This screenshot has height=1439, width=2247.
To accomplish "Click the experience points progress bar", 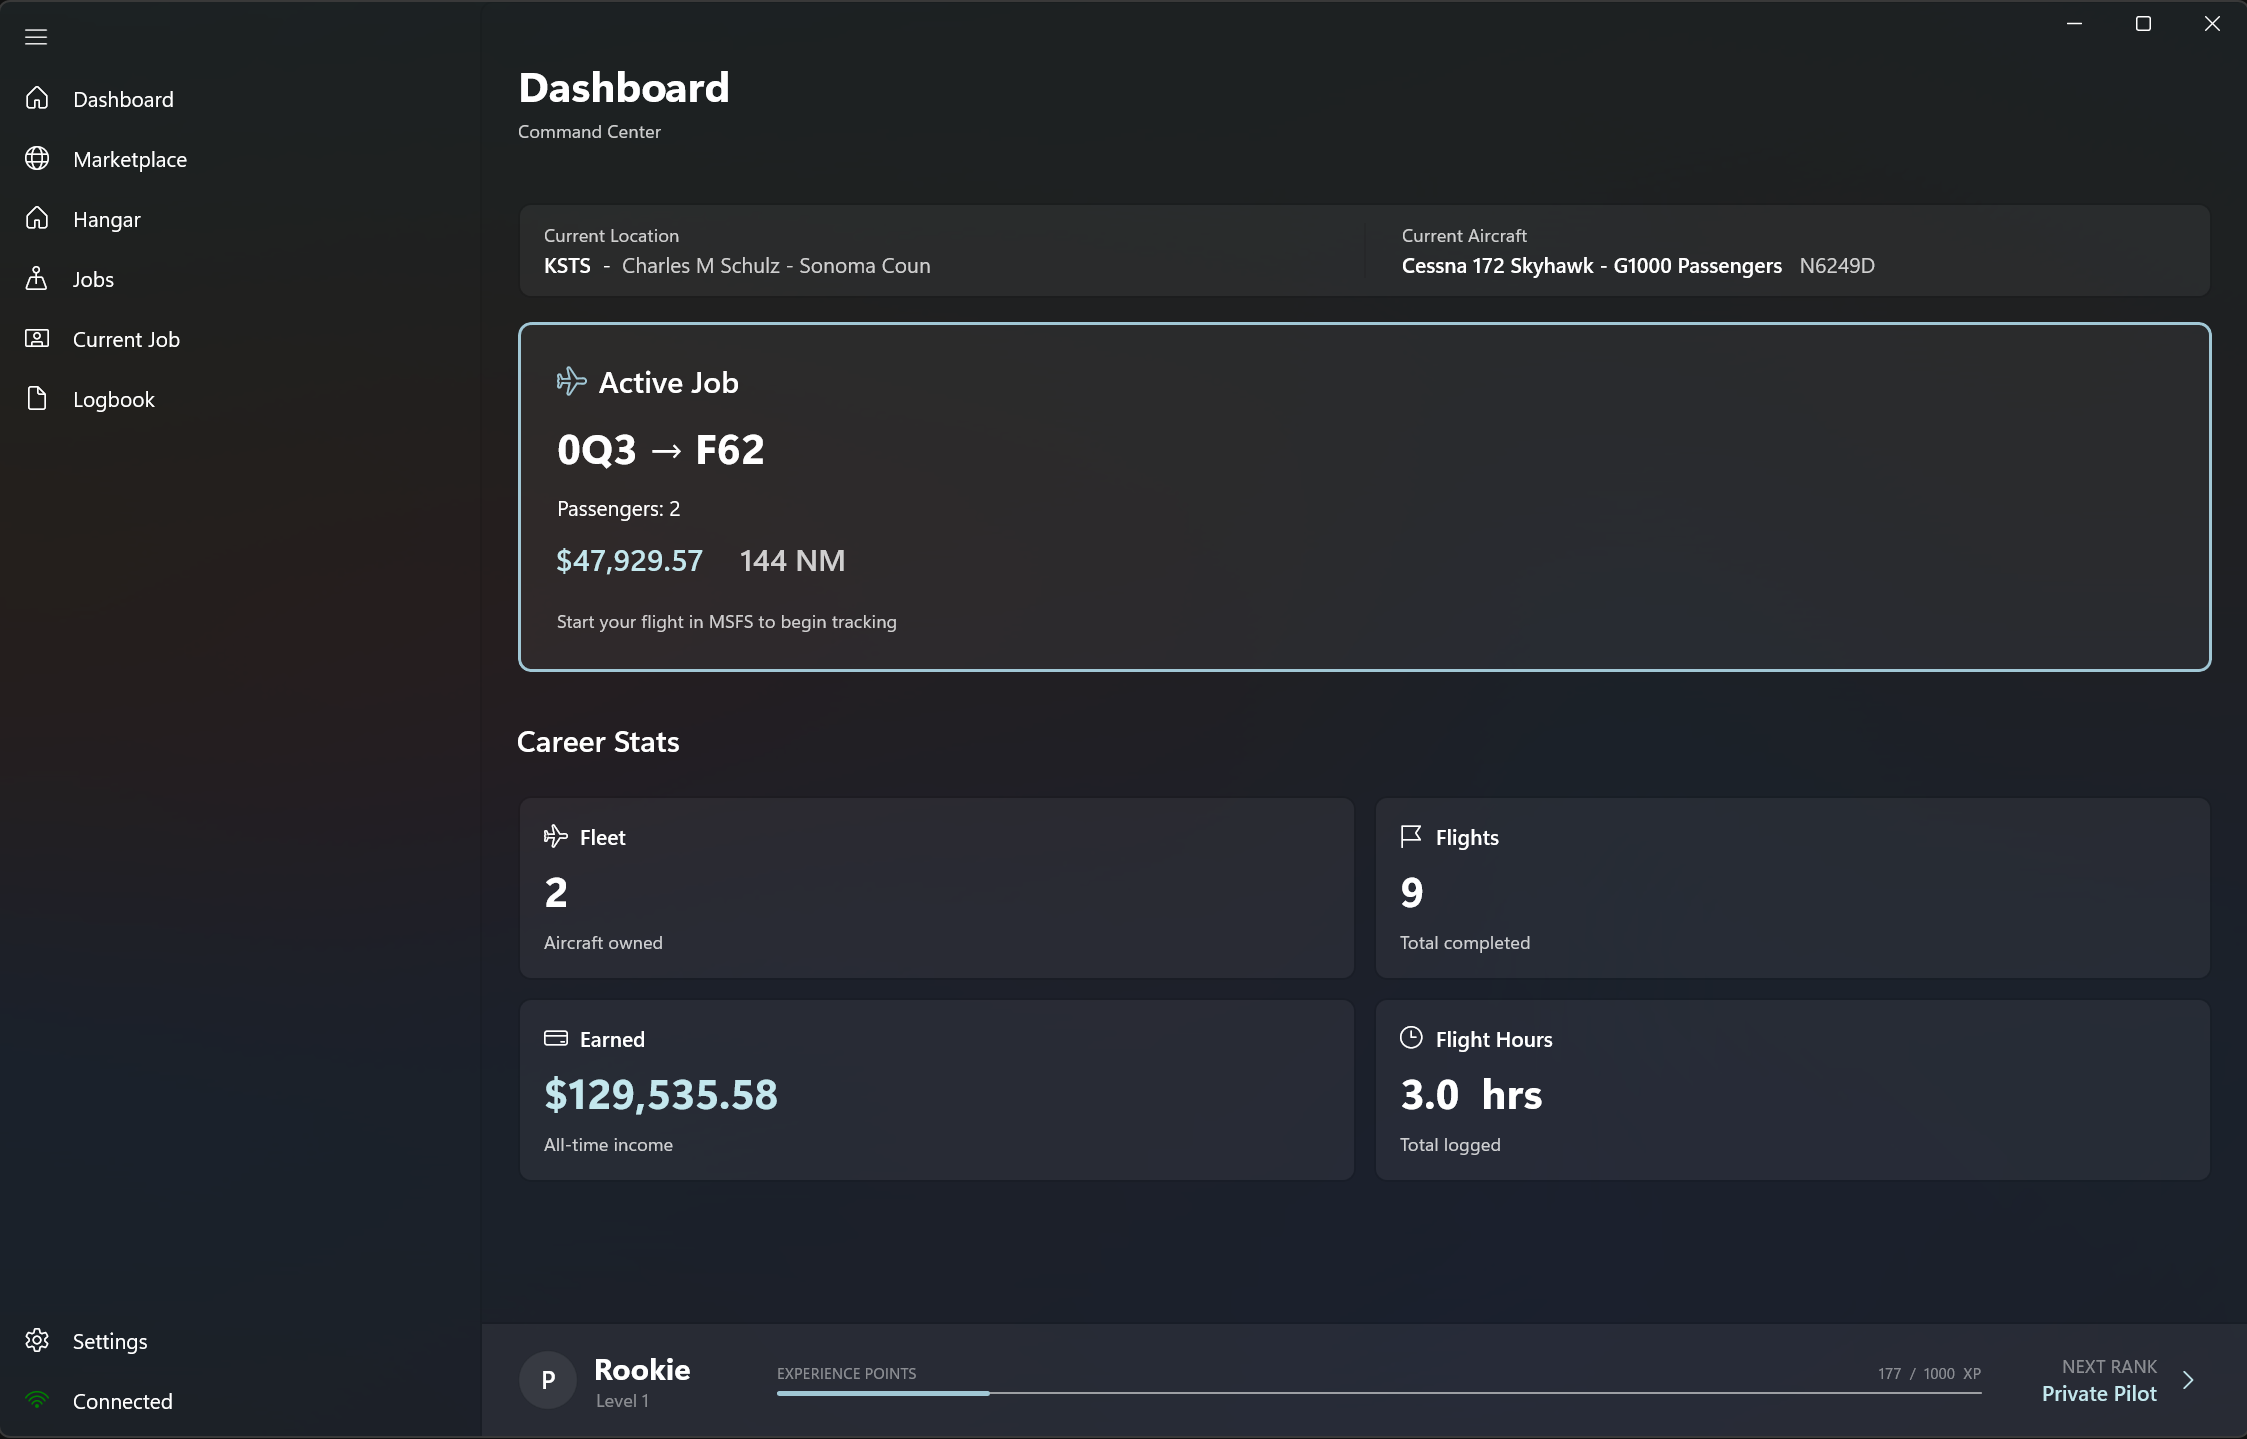I will coord(1380,1391).
